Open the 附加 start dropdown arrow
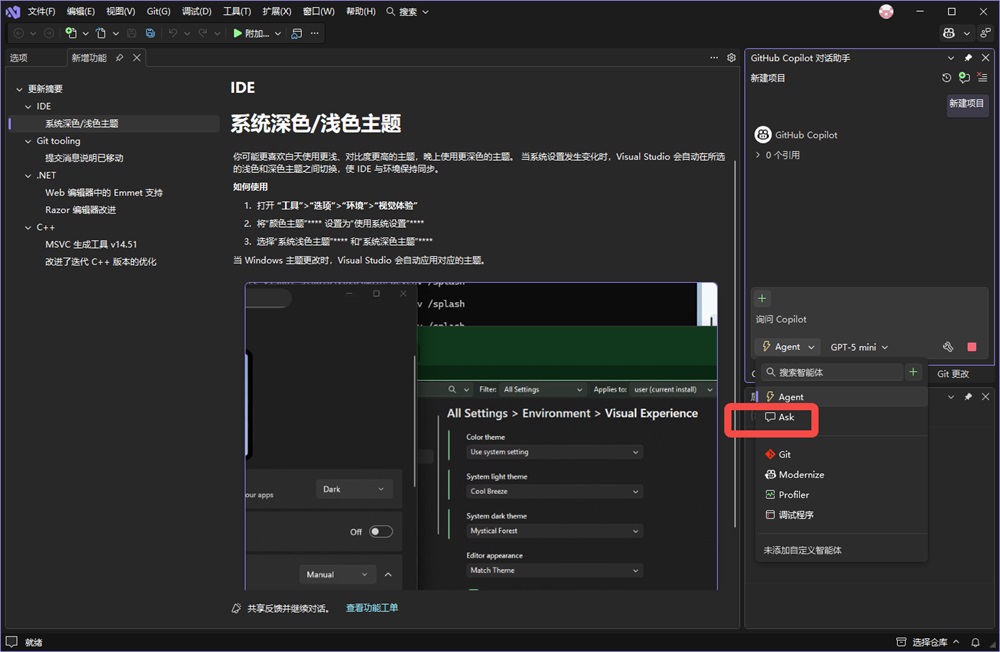 [278, 33]
